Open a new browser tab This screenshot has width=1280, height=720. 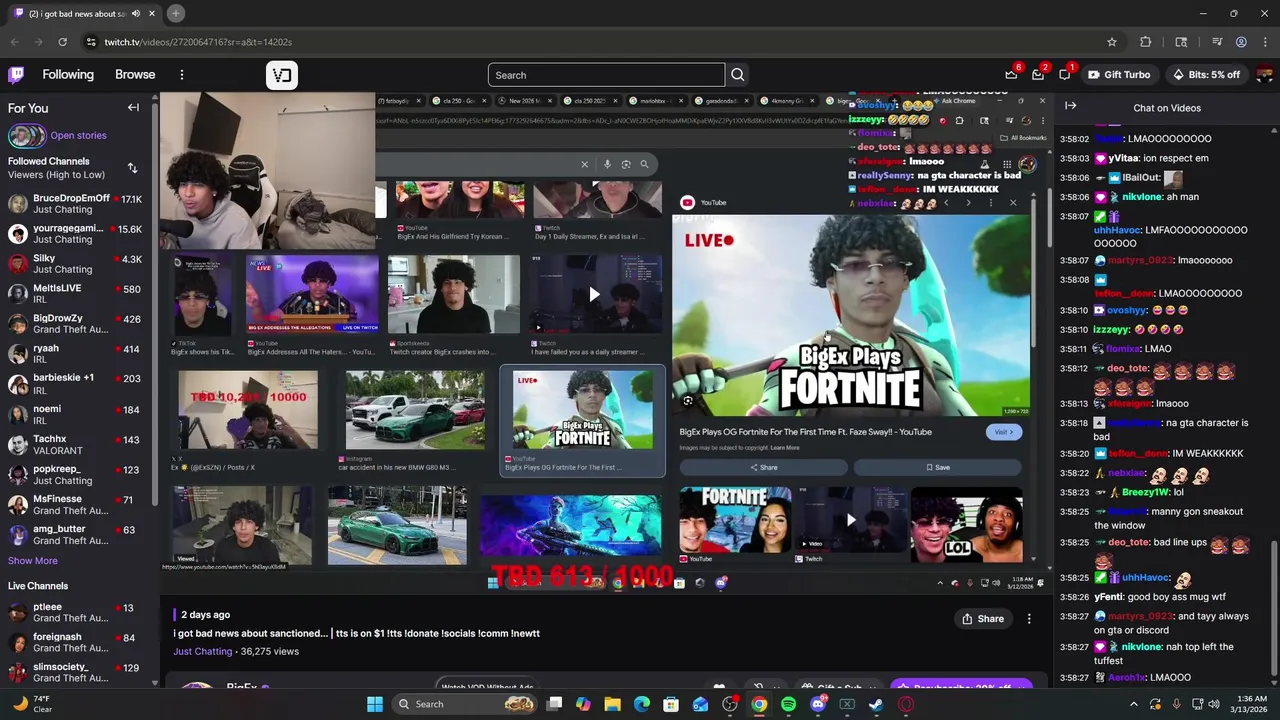[x=175, y=13]
